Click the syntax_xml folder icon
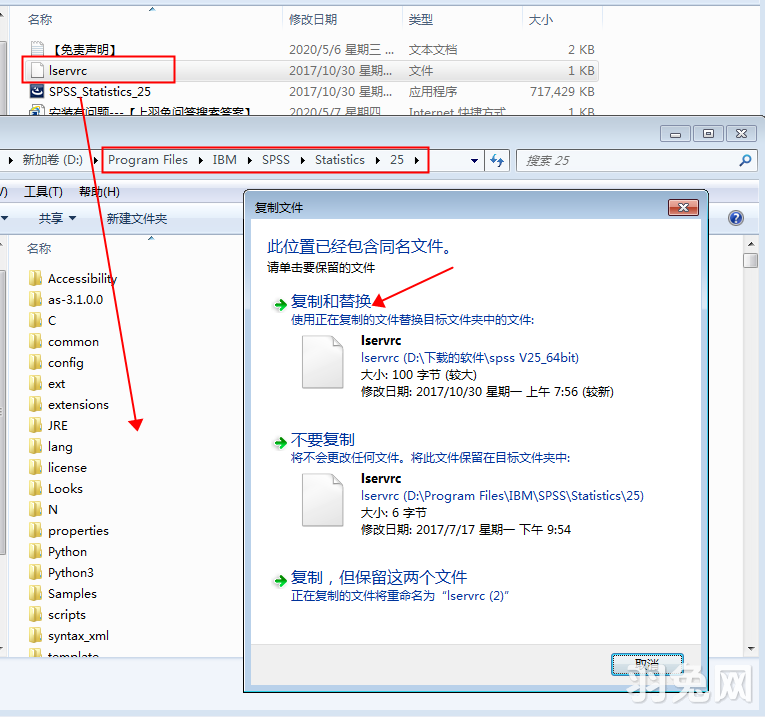 tap(35, 635)
